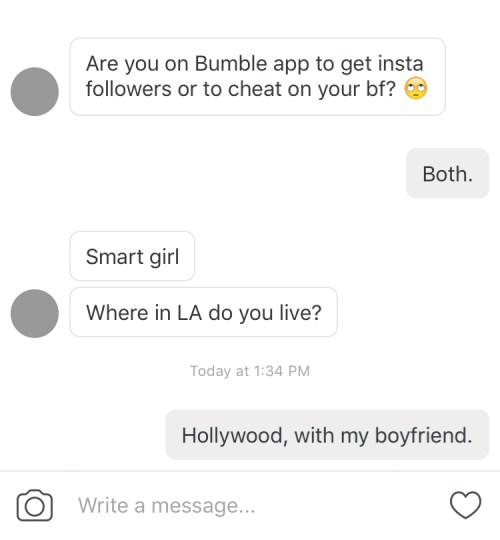Click 'LA' in the location question
Viewport: 500px width, 540px height.
pos(189,313)
